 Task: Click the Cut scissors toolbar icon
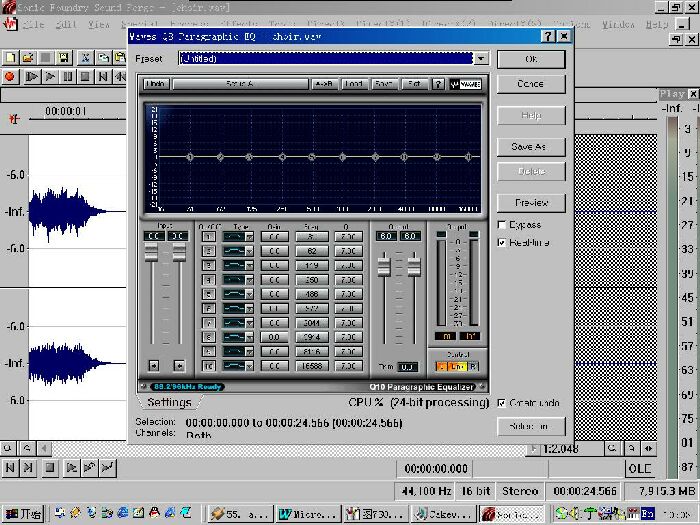coord(85,58)
